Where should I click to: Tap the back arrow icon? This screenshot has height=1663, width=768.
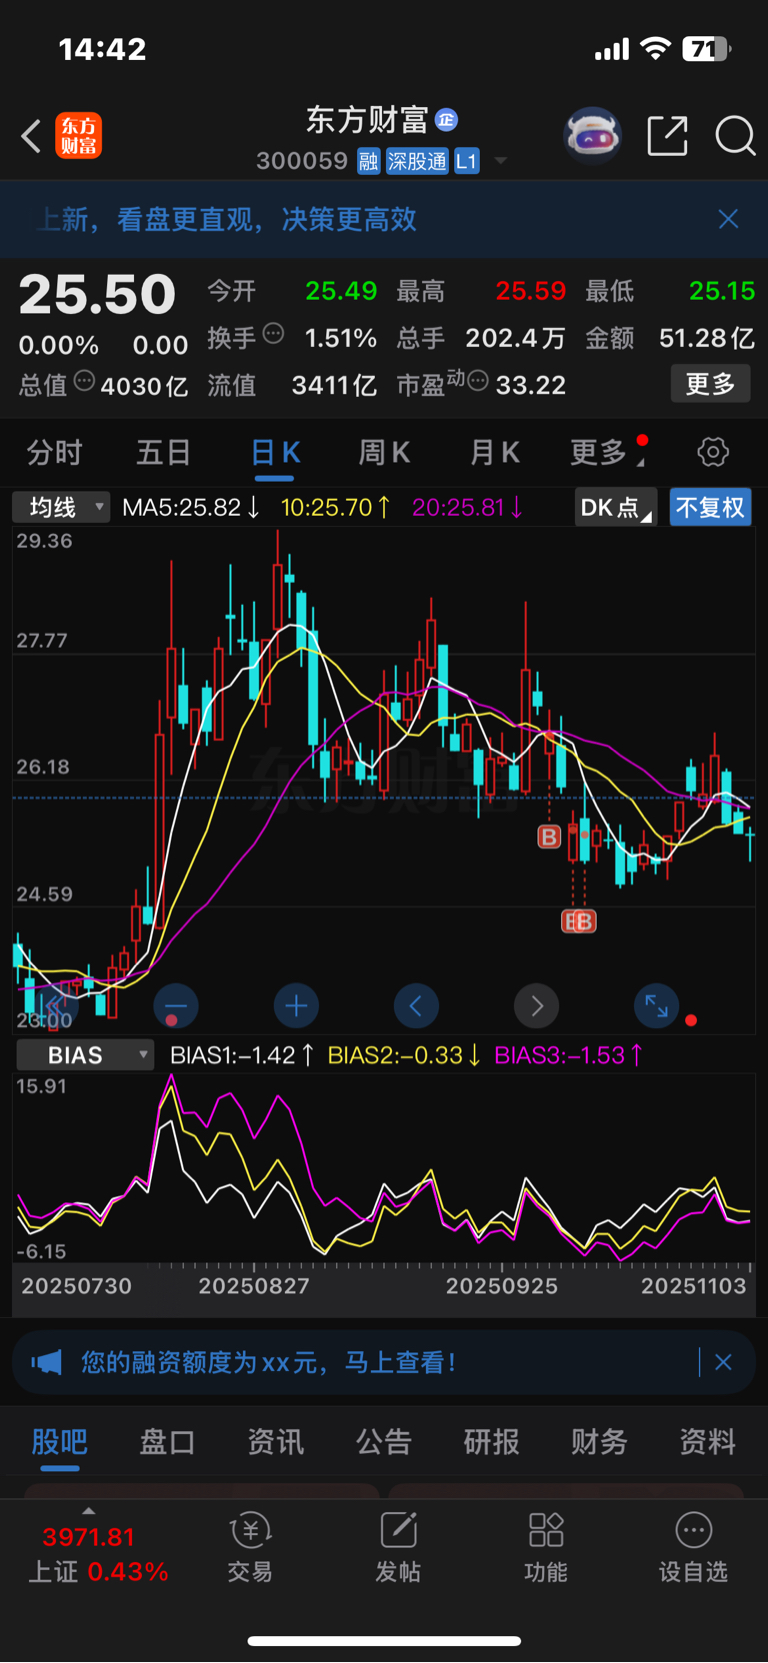coord(31,136)
